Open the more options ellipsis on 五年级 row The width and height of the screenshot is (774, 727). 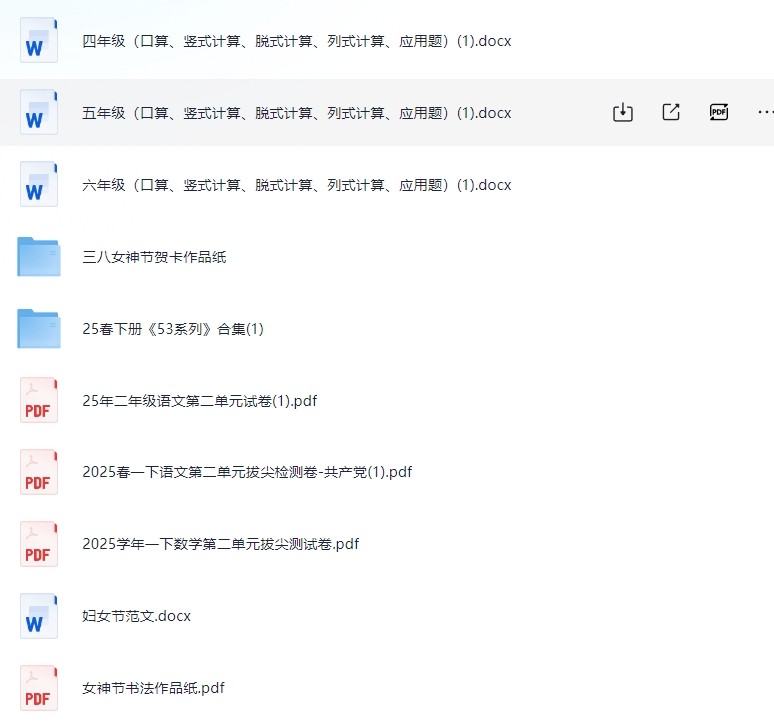tap(766, 112)
